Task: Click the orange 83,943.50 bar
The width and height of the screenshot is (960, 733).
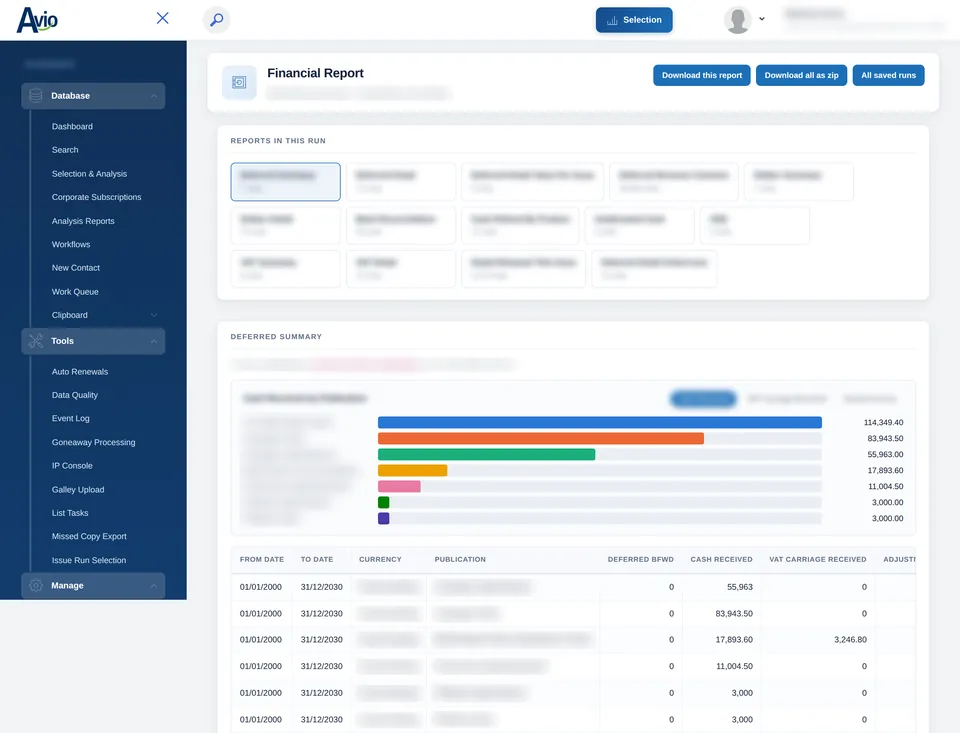Action: (541, 438)
